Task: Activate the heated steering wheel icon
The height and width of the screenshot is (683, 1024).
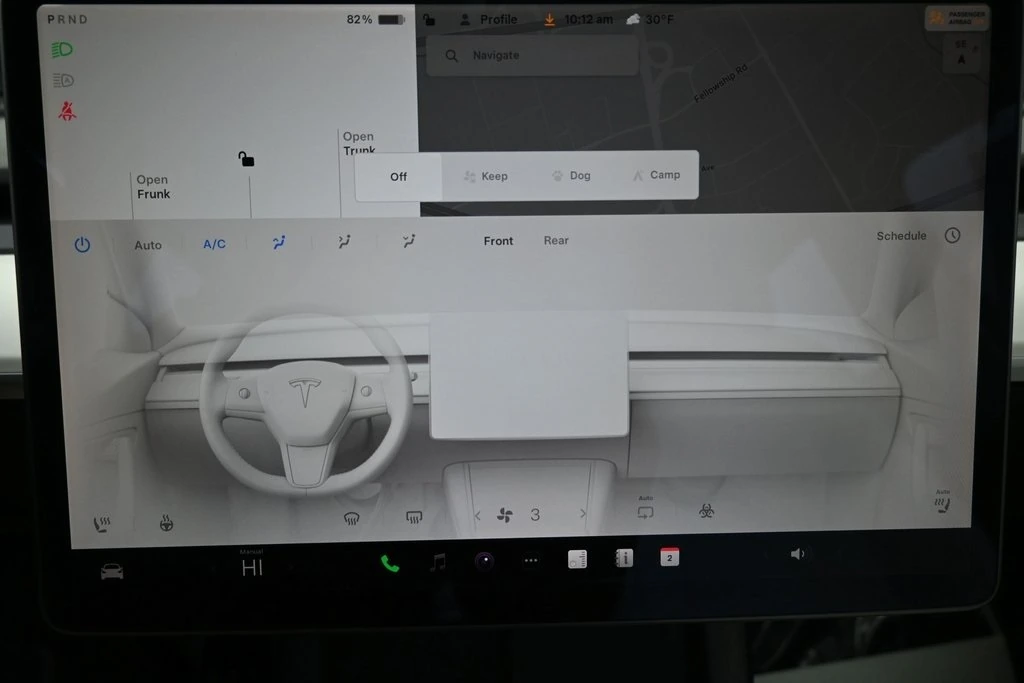Action: [166, 522]
